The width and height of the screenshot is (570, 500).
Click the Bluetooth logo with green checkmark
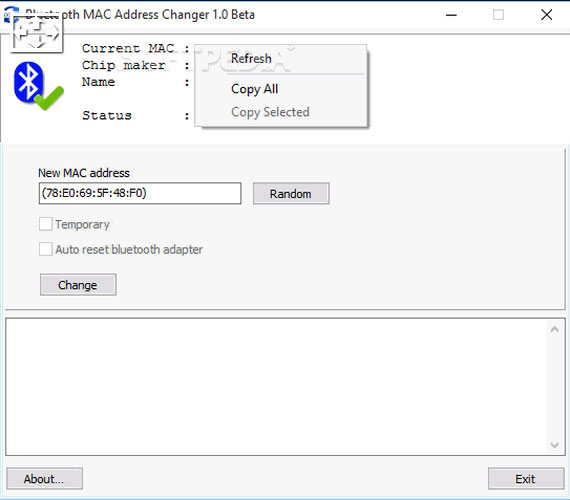(x=38, y=86)
